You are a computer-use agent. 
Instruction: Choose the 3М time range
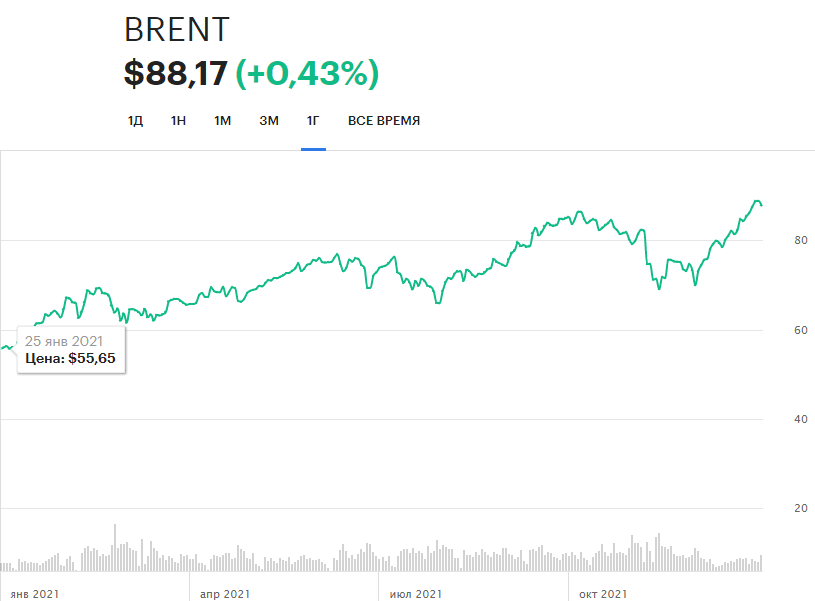click(x=269, y=121)
